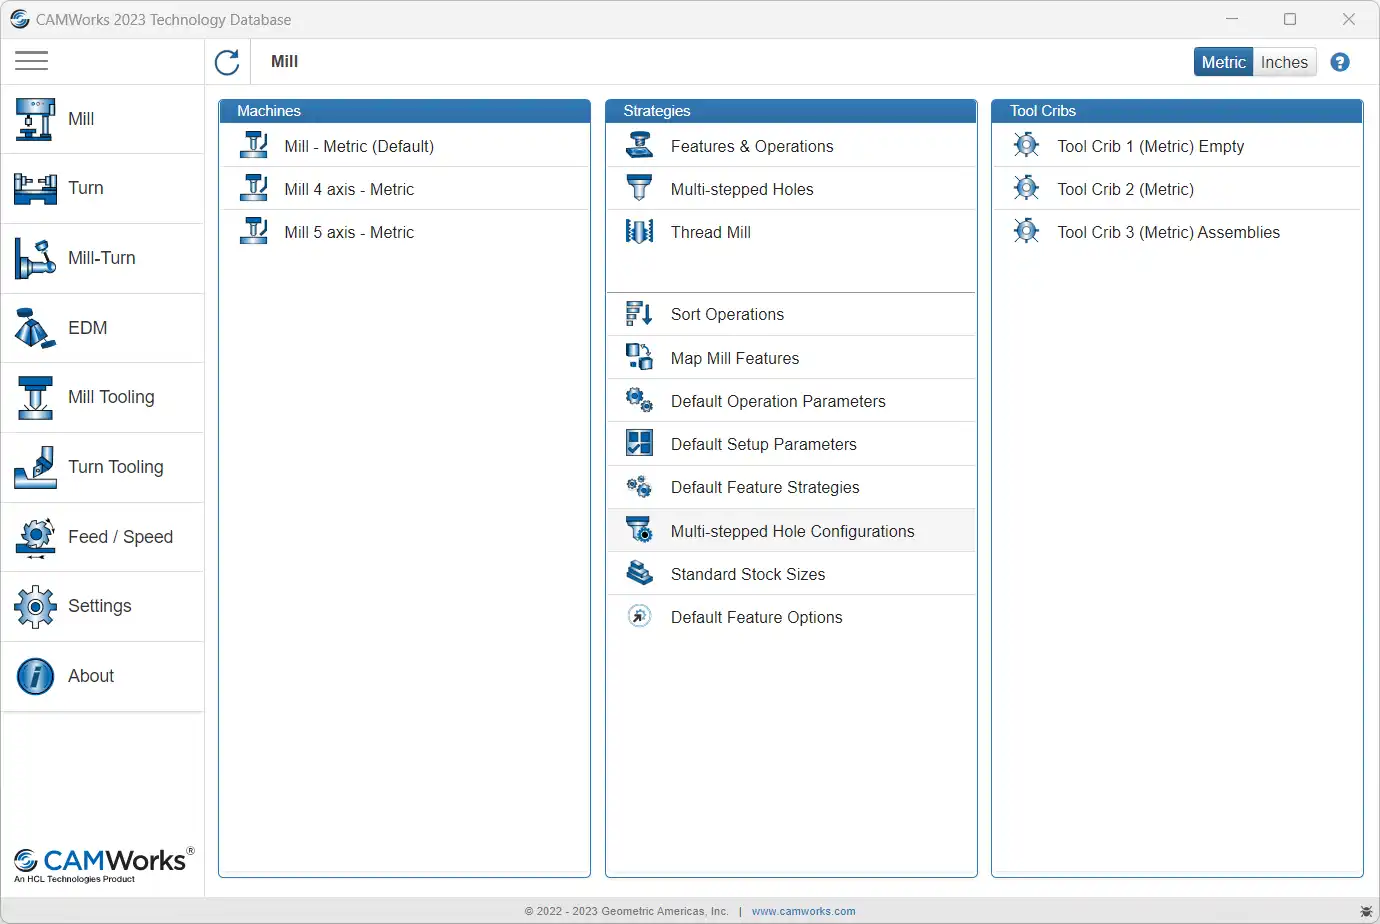
Task: Click the Mill 4 axis - Metric icon
Action: pyautogui.click(x=254, y=188)
